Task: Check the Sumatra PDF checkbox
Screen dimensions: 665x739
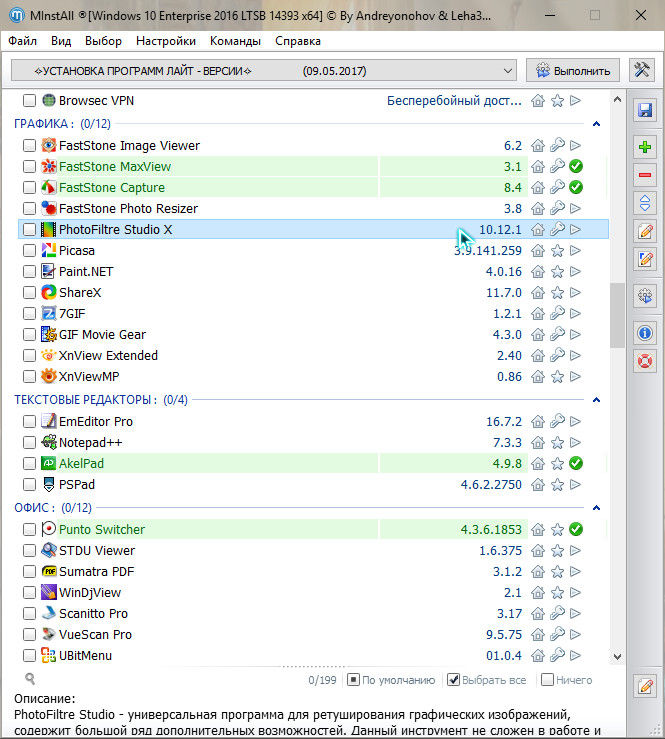Action: [x=29, y=571]
